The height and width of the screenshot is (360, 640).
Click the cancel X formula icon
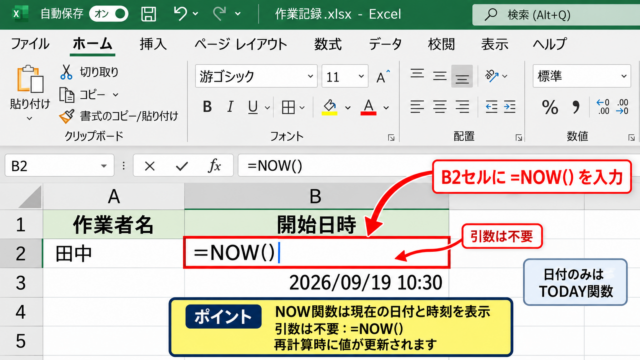149,166
